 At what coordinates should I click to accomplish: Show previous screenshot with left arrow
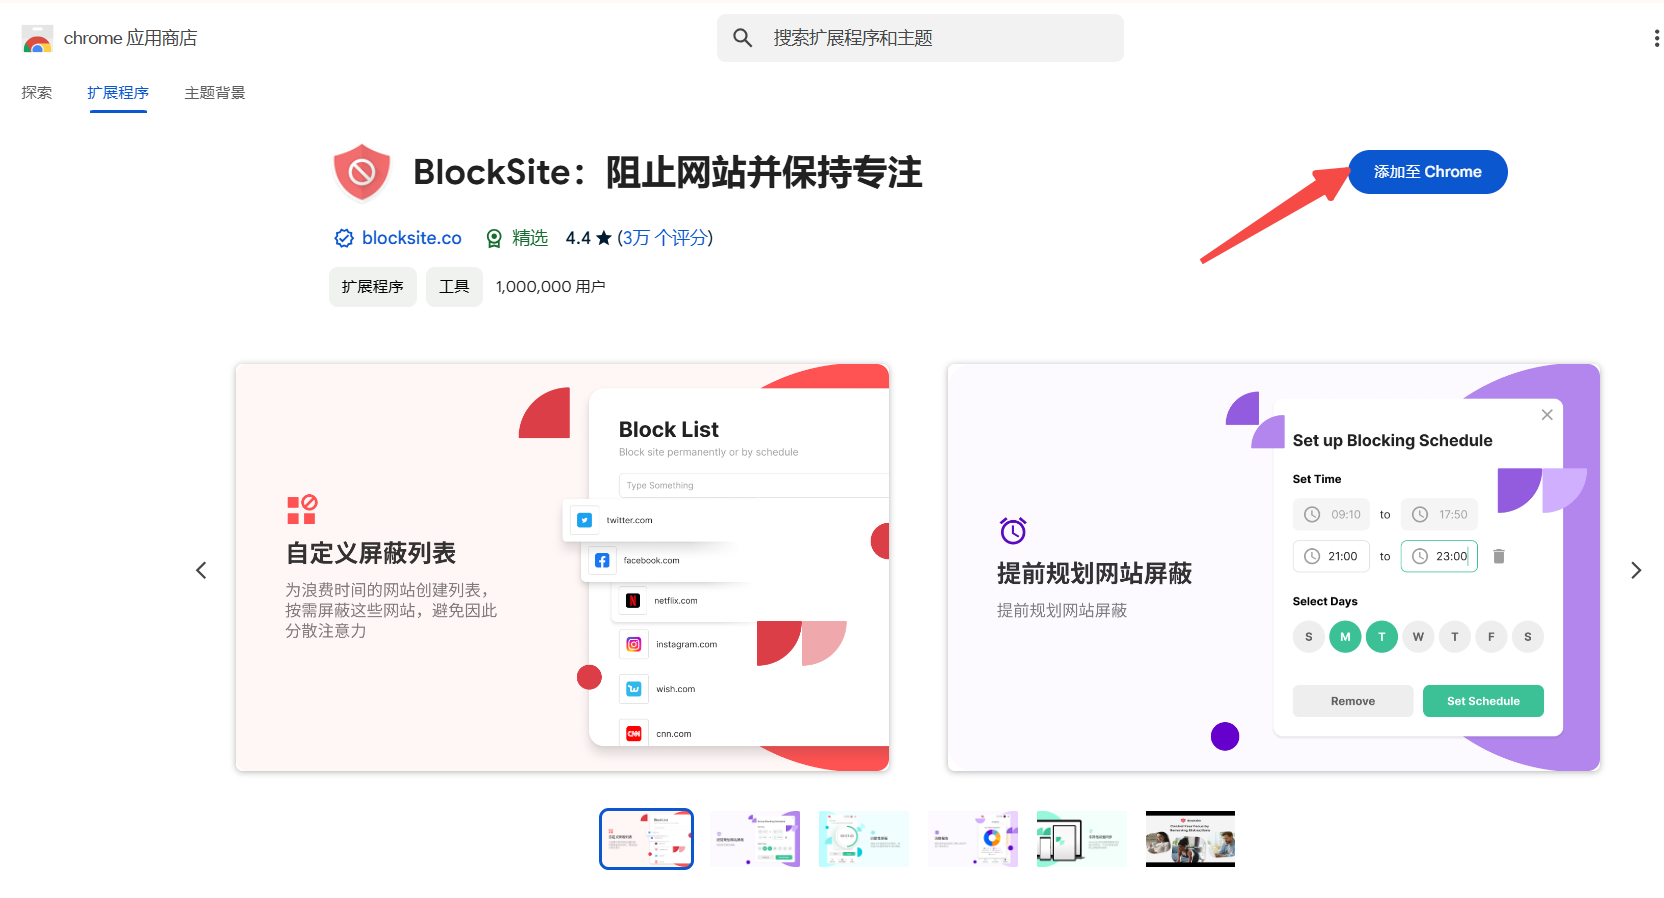(201, 570)
